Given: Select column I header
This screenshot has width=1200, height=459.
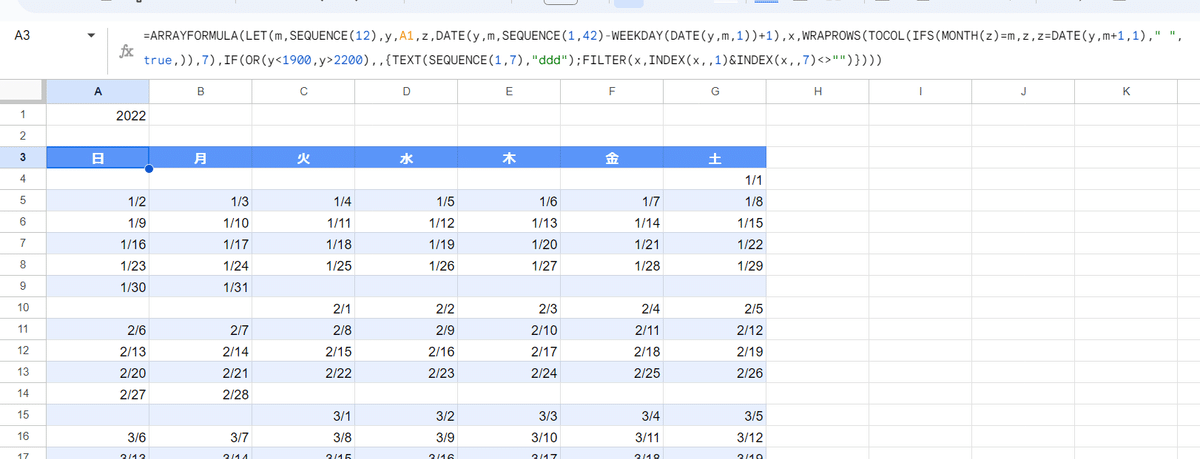Looking at the screenshot, I should [920, 91].
